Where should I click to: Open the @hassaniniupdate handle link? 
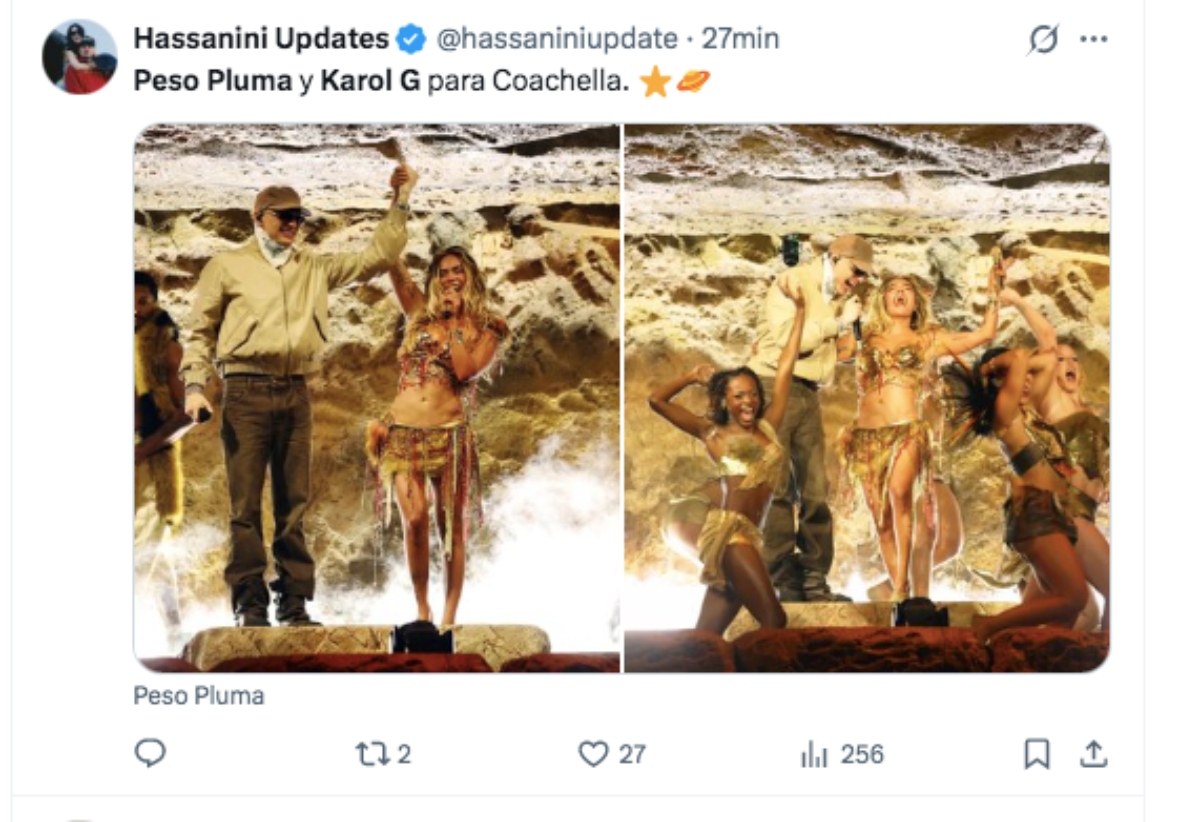coord(558,39)
